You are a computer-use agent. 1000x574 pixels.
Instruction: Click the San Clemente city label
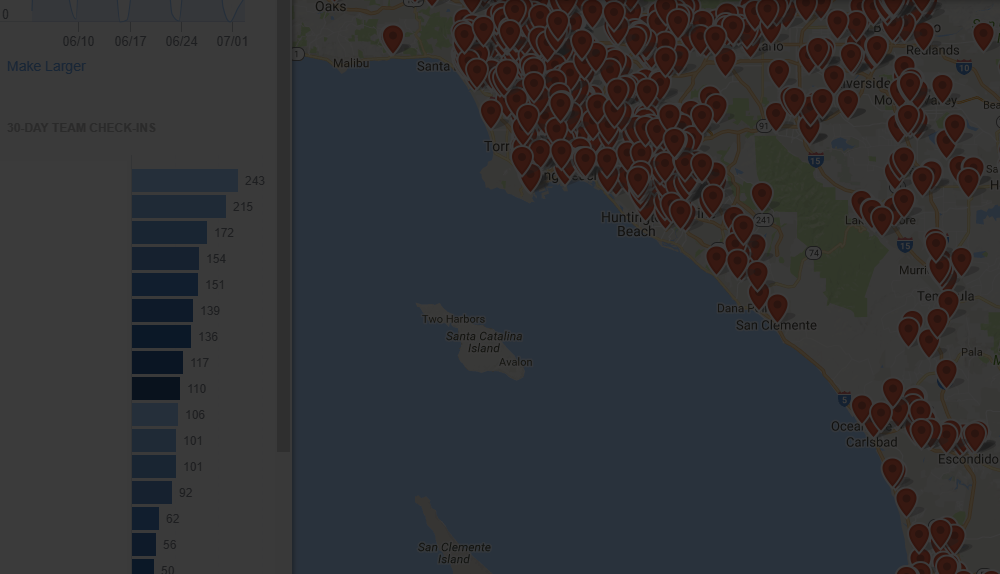[x=776, y=325]
